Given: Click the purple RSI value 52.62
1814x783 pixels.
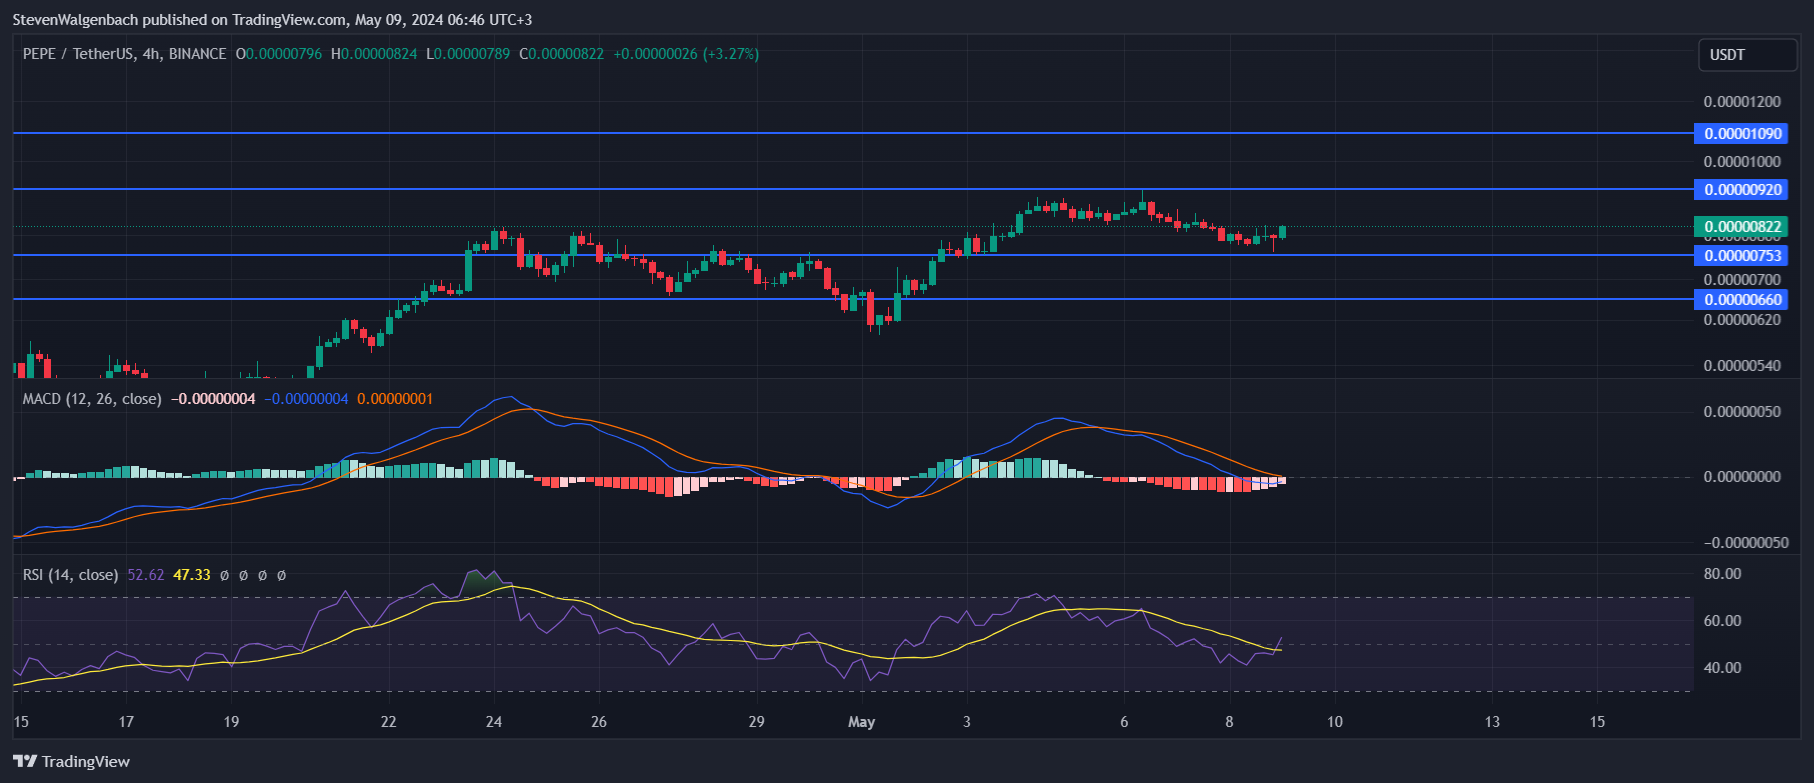Looking at the screenshot, I should 146,575.
